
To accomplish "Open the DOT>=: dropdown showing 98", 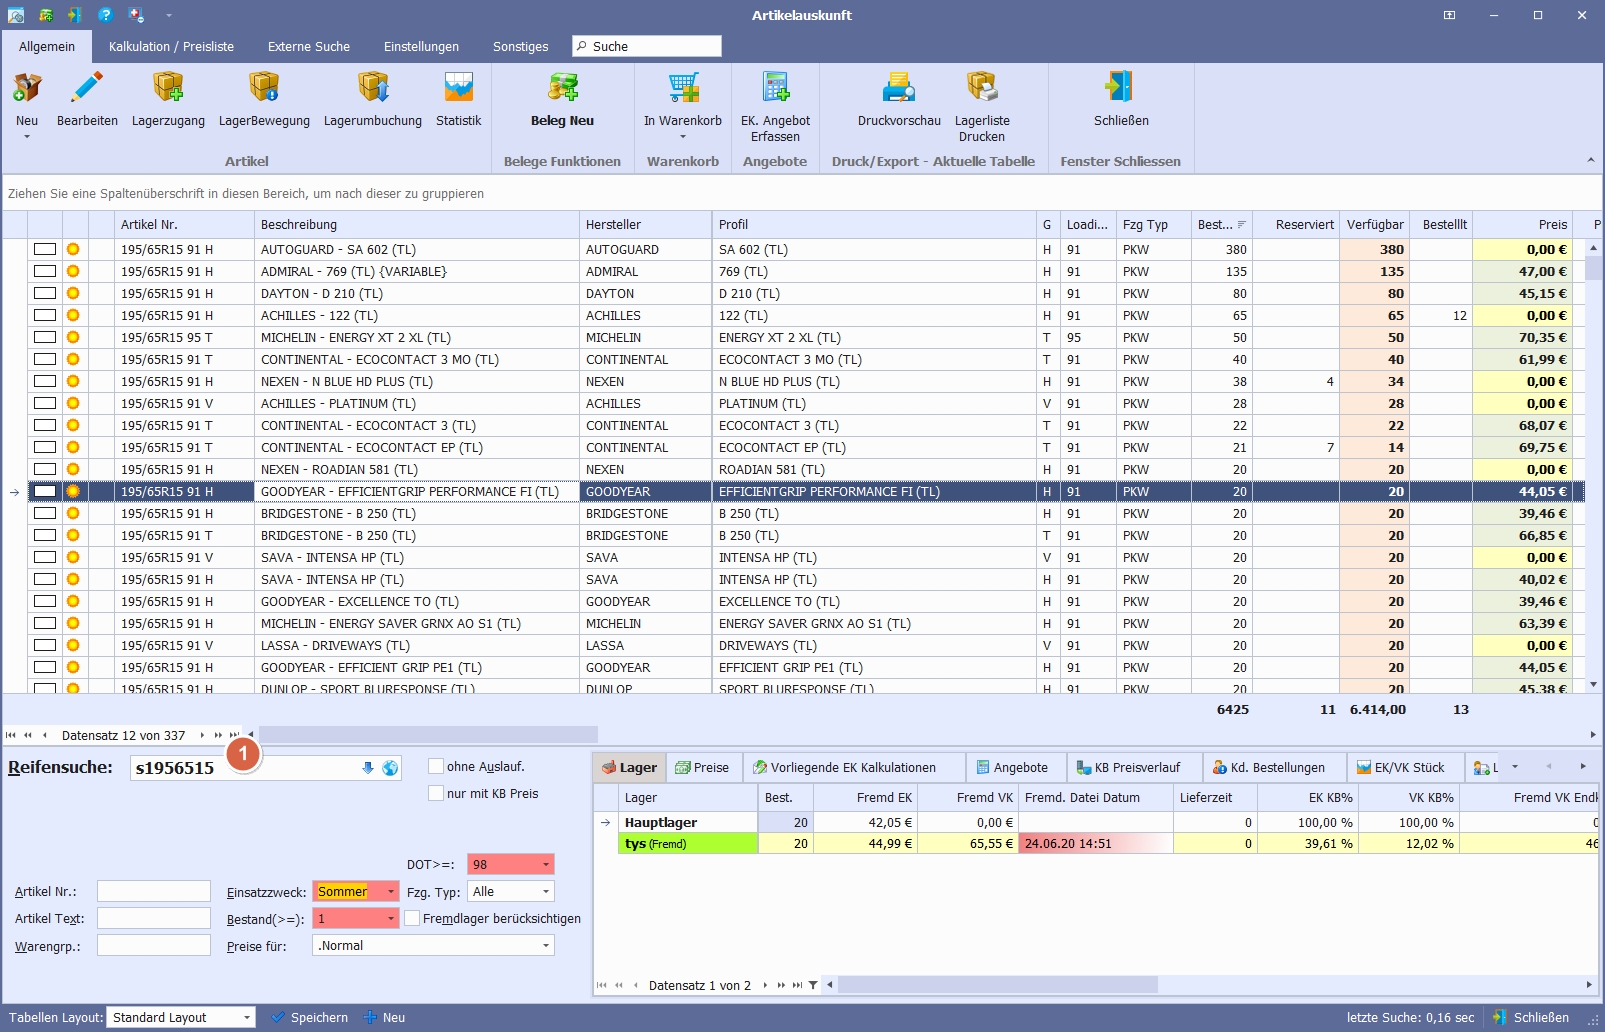I will click(x=546, y=864).
